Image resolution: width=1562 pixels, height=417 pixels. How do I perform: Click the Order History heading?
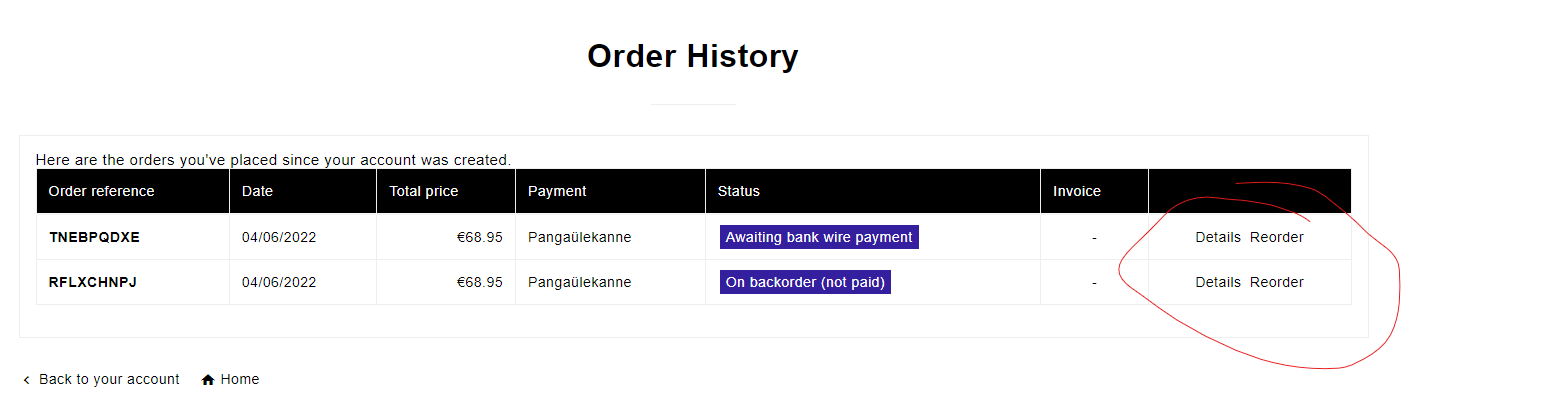[692, 56]
